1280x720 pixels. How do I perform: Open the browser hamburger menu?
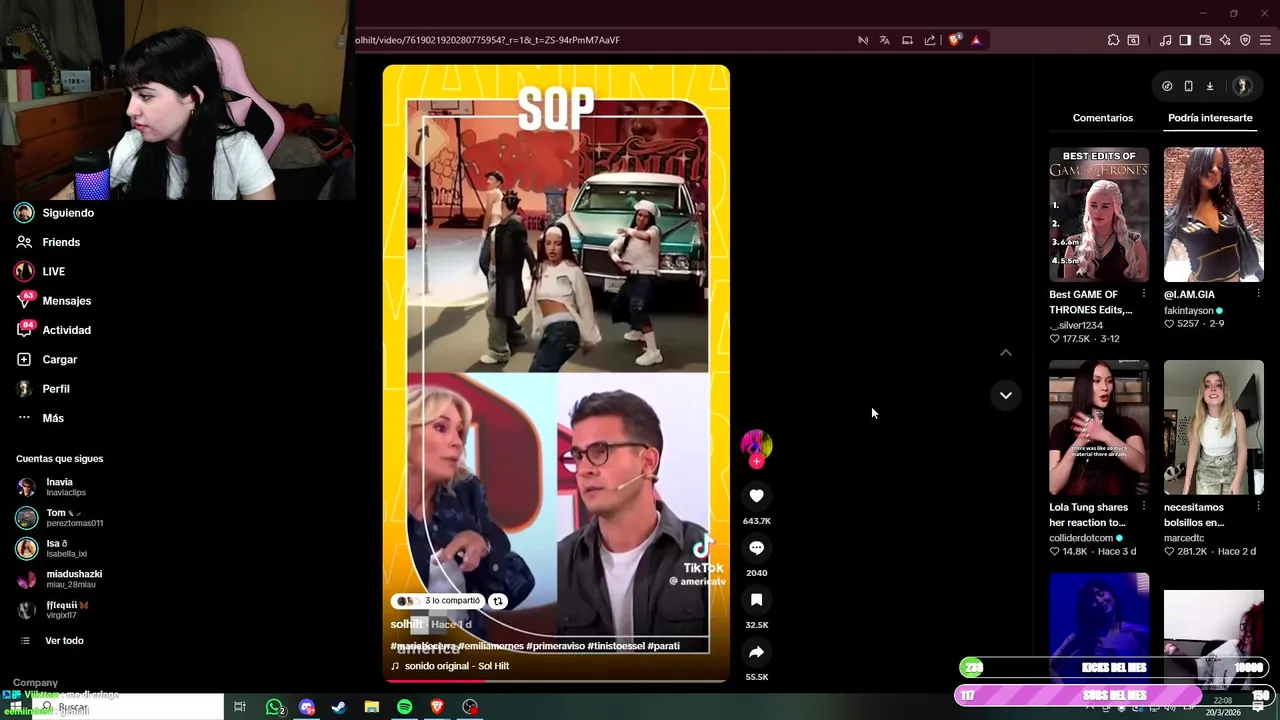click(x=1265, y=40)
